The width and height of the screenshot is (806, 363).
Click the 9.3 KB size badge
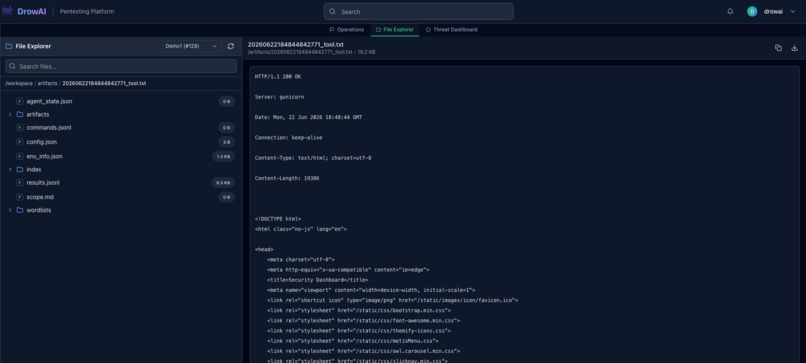(x=223, y=183)
